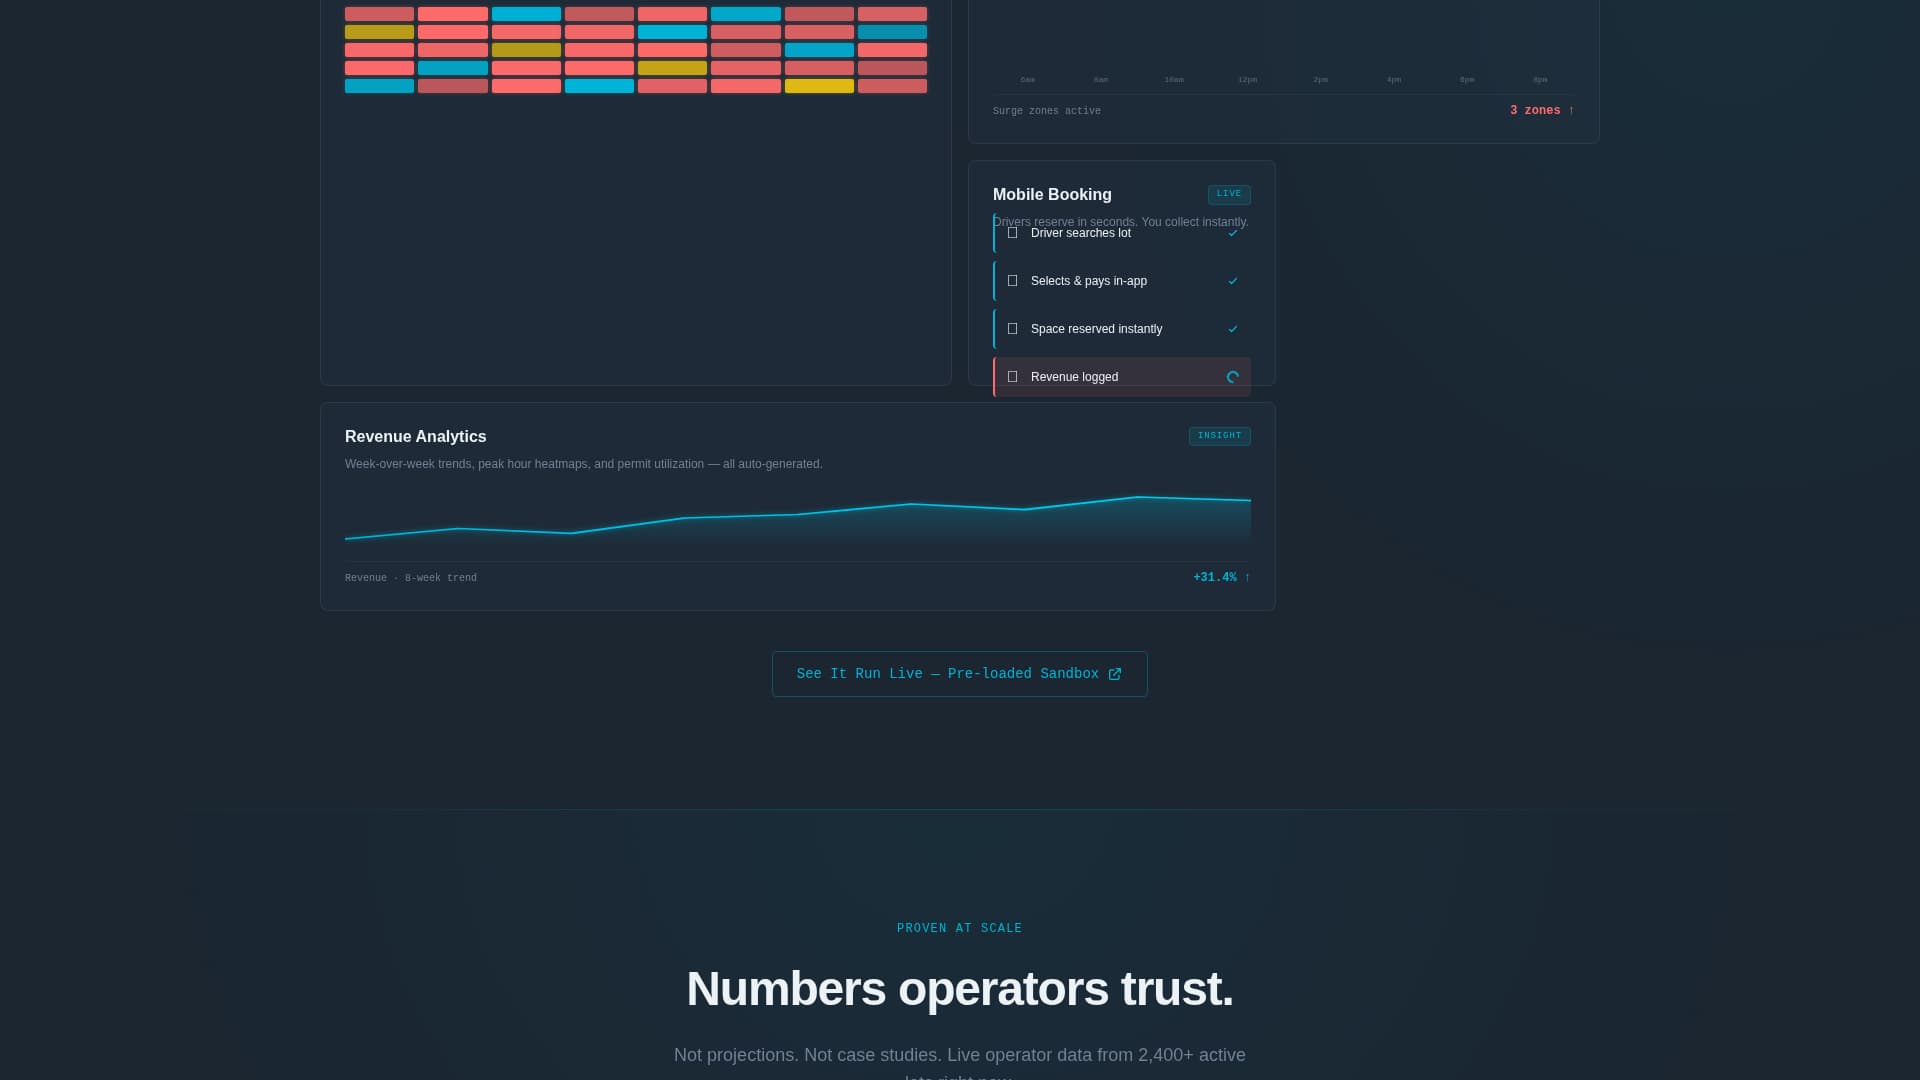The width and height of the screenshot is (1920, 1080).
Task: Click the '12pm' time axis label
Action: pyautogui.click(x=1247, y=80)
